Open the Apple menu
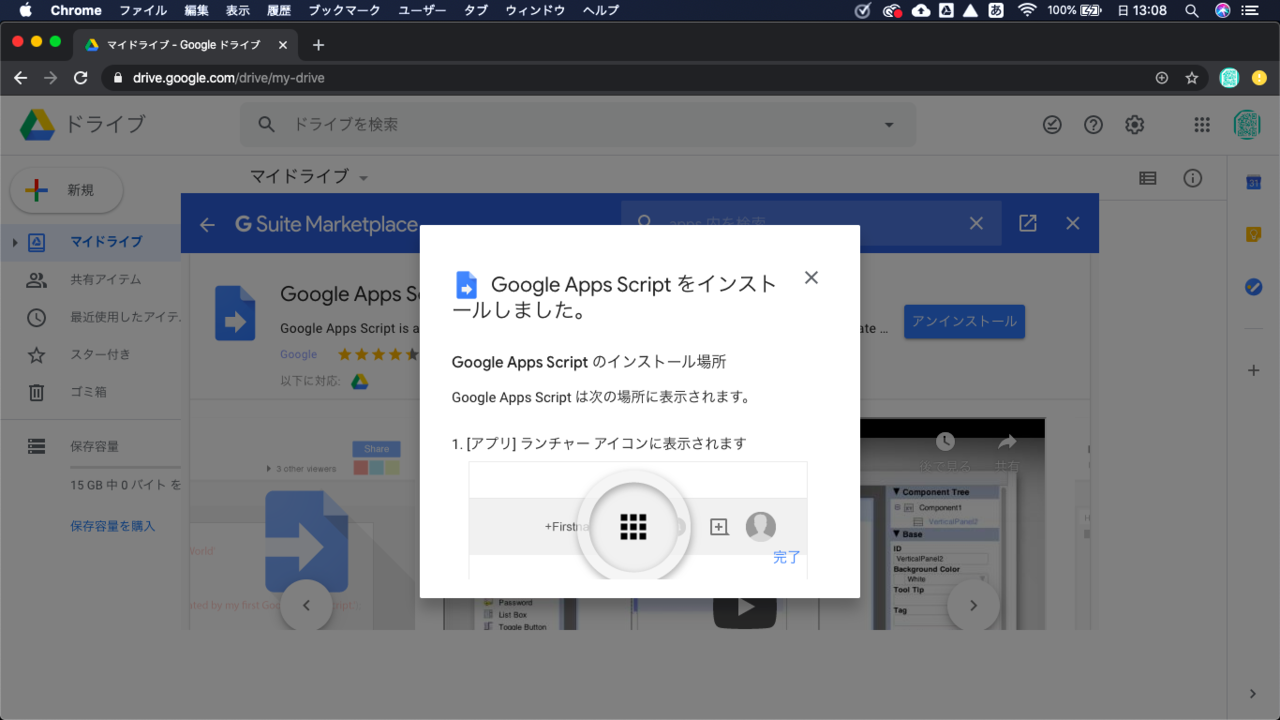Viewport: 1280px width, 720px height. point(25,10)
